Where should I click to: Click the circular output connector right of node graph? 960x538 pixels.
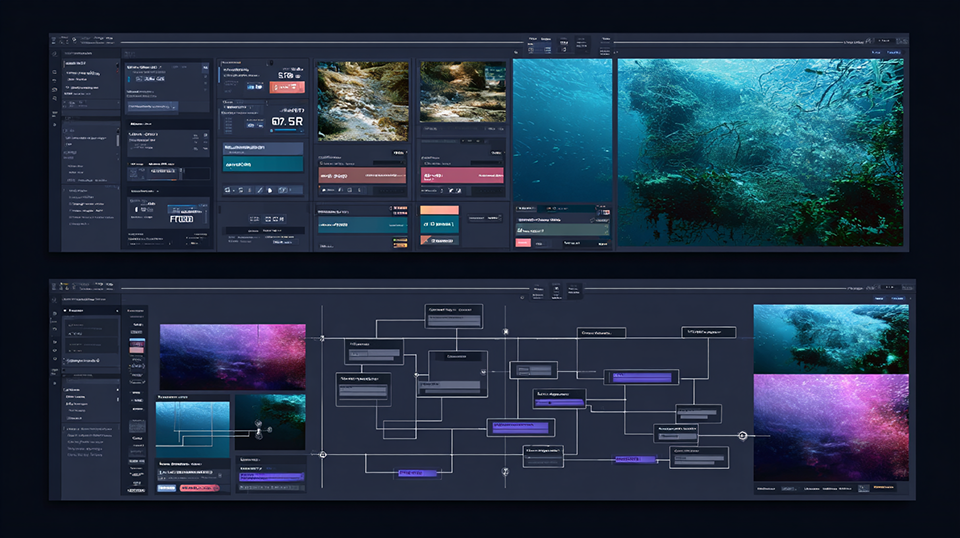coord(742,436)
